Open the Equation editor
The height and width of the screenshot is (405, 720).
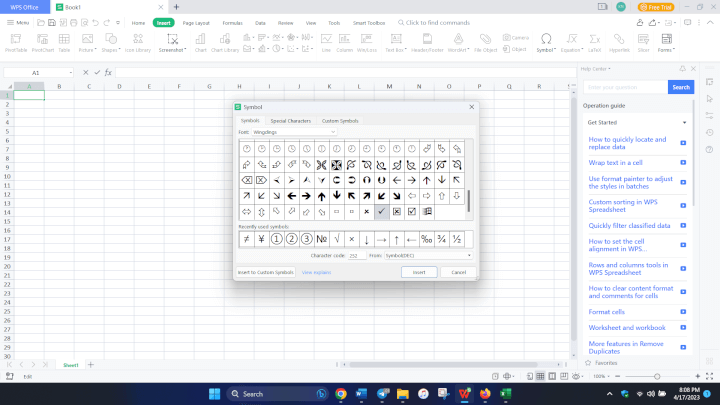point(572,43)
